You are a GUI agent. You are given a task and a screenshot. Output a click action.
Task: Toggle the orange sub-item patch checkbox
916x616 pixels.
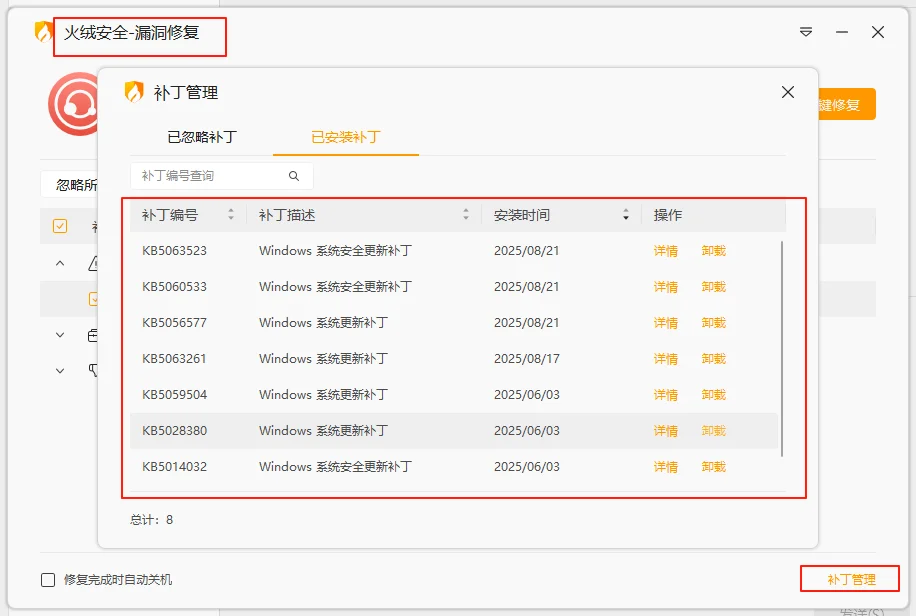pyautogui.click(x=94, y=297)
